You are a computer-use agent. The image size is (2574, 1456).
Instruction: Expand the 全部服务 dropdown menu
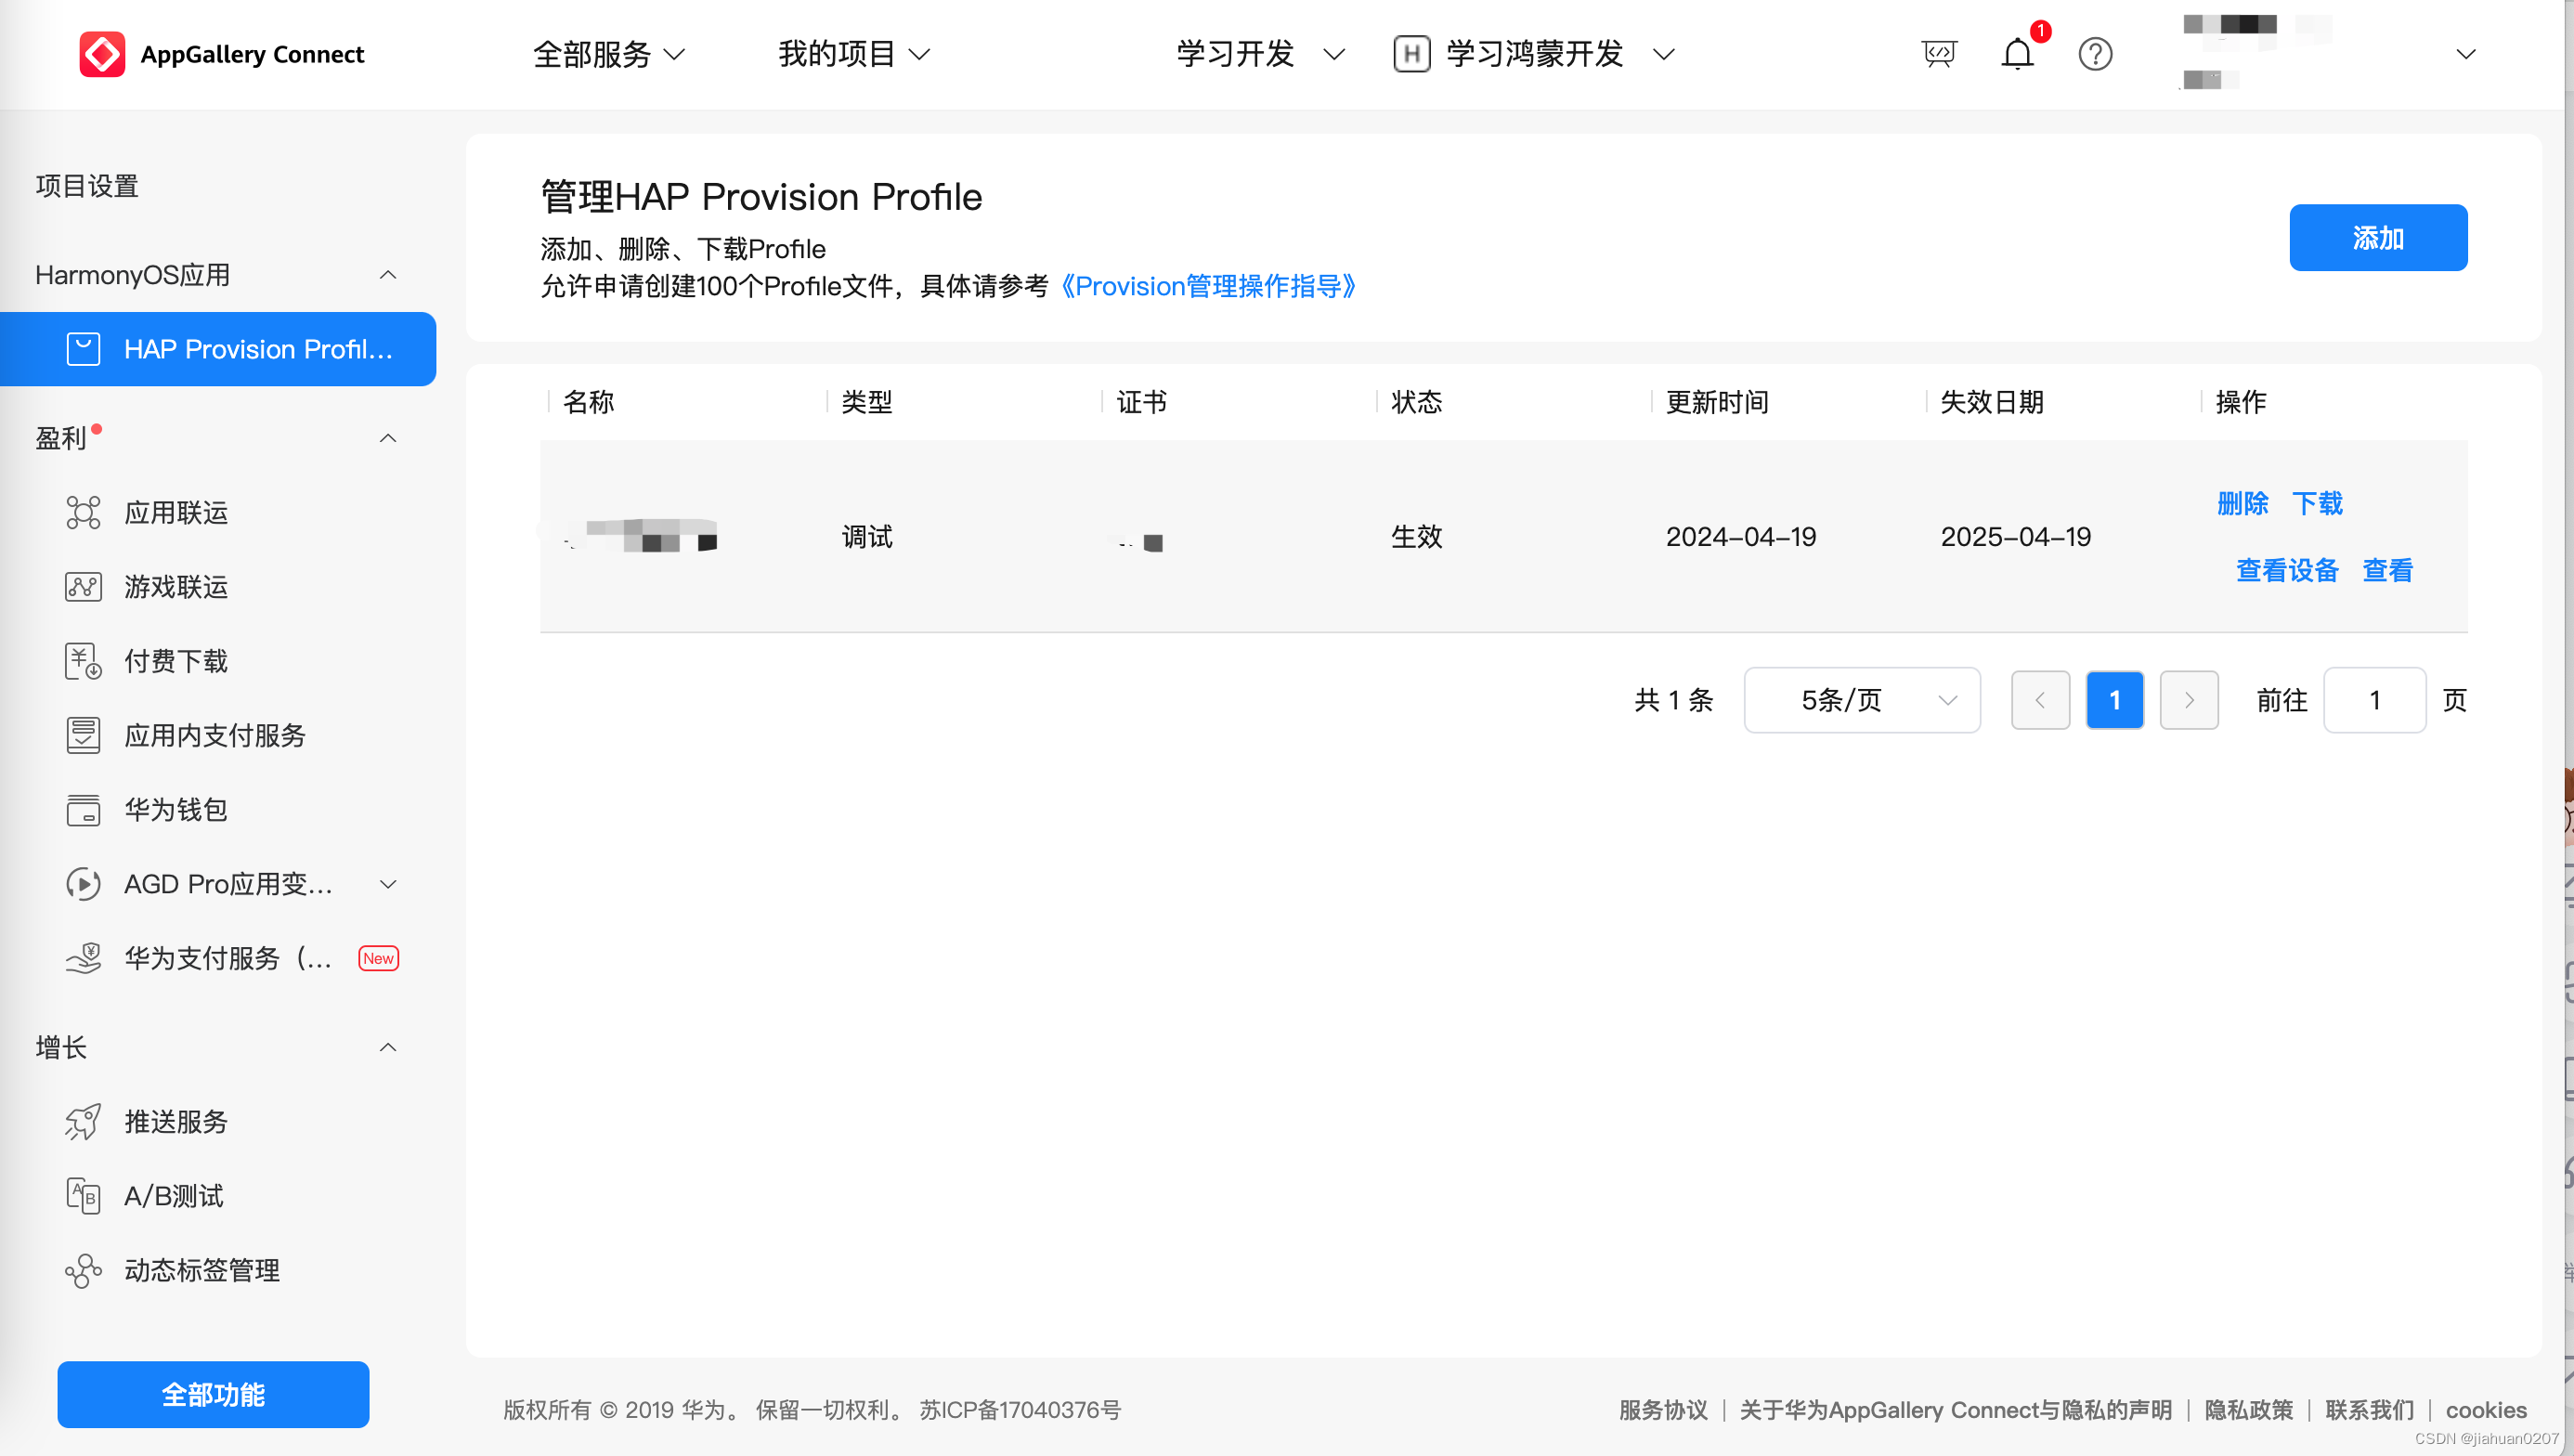point(609,54)
